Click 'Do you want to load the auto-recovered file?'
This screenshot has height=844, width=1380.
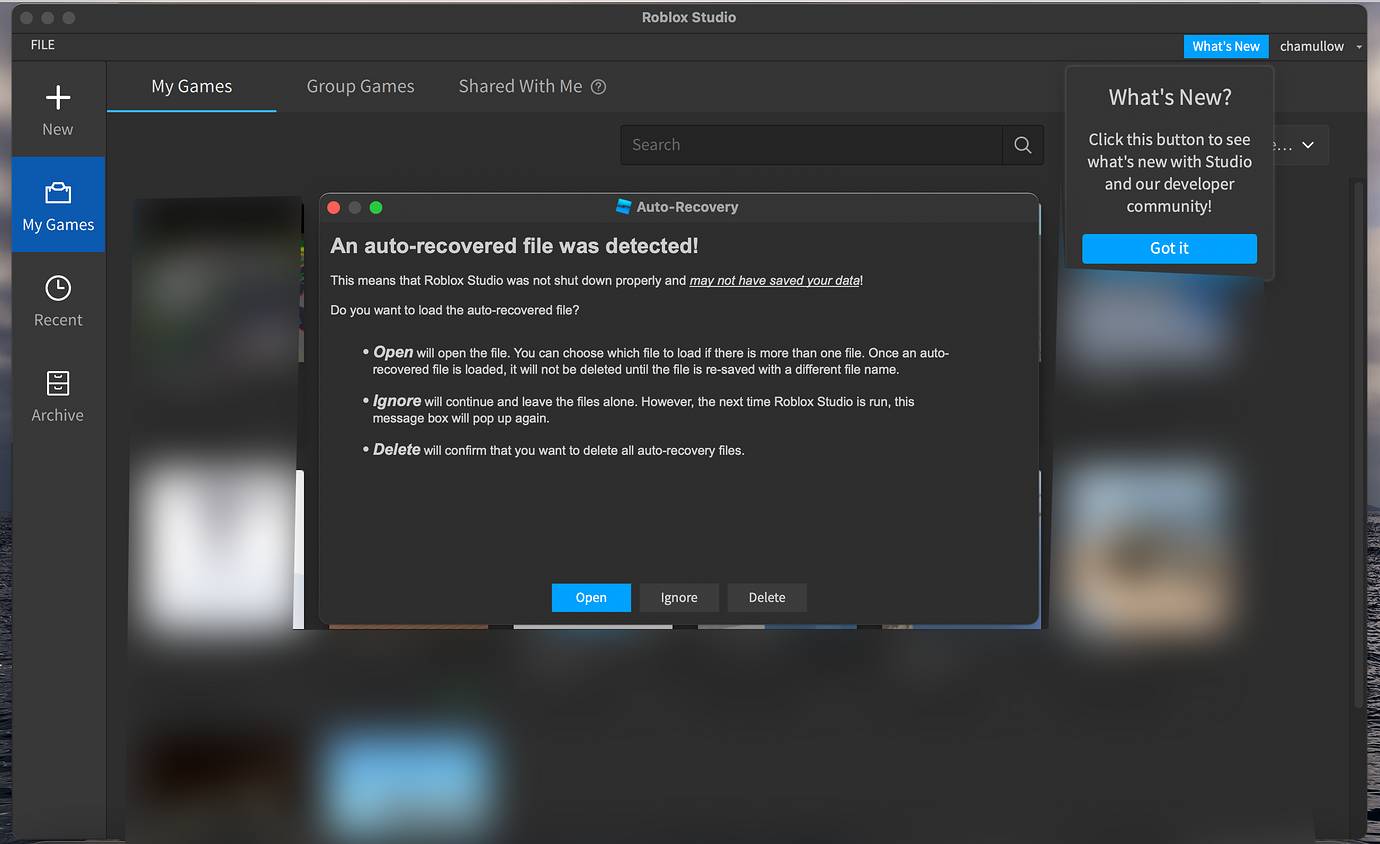coord(455,310)
